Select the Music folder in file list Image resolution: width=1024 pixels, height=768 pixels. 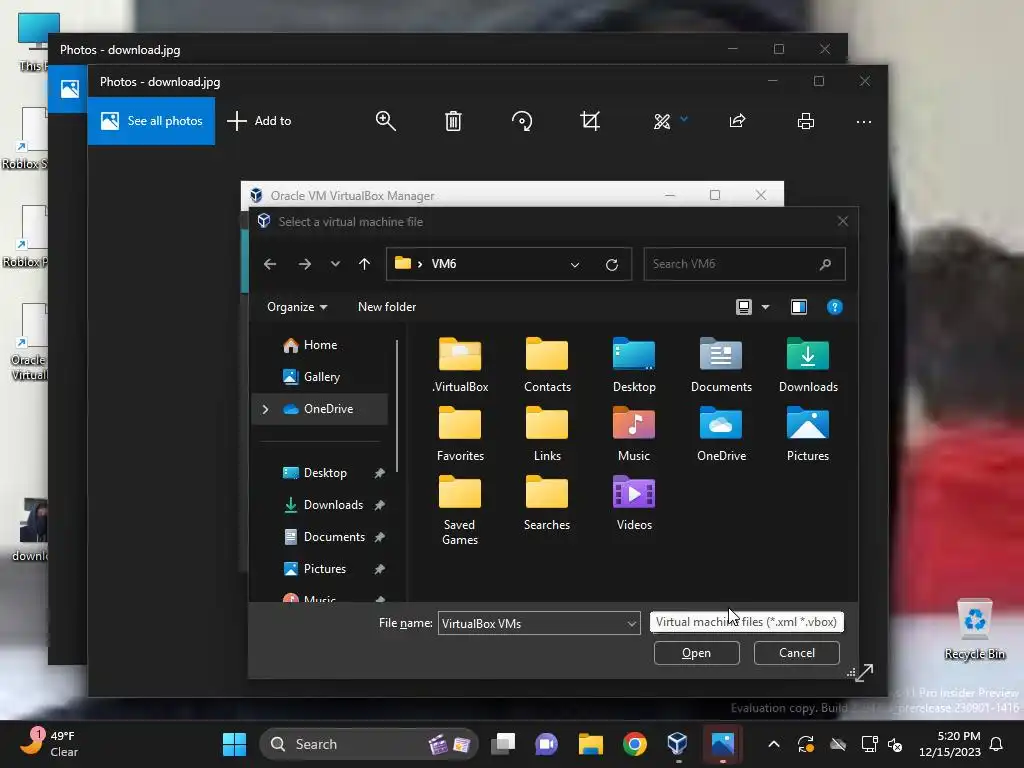pos(634,434)
